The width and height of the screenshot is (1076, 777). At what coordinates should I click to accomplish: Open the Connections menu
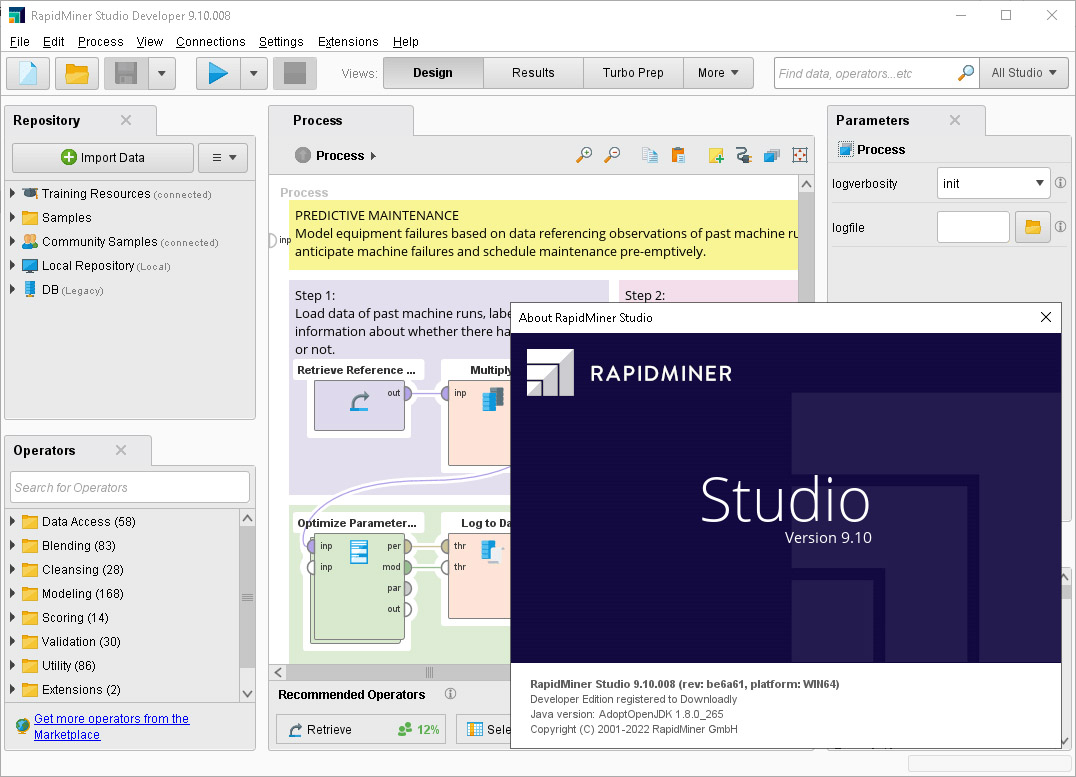210,42
